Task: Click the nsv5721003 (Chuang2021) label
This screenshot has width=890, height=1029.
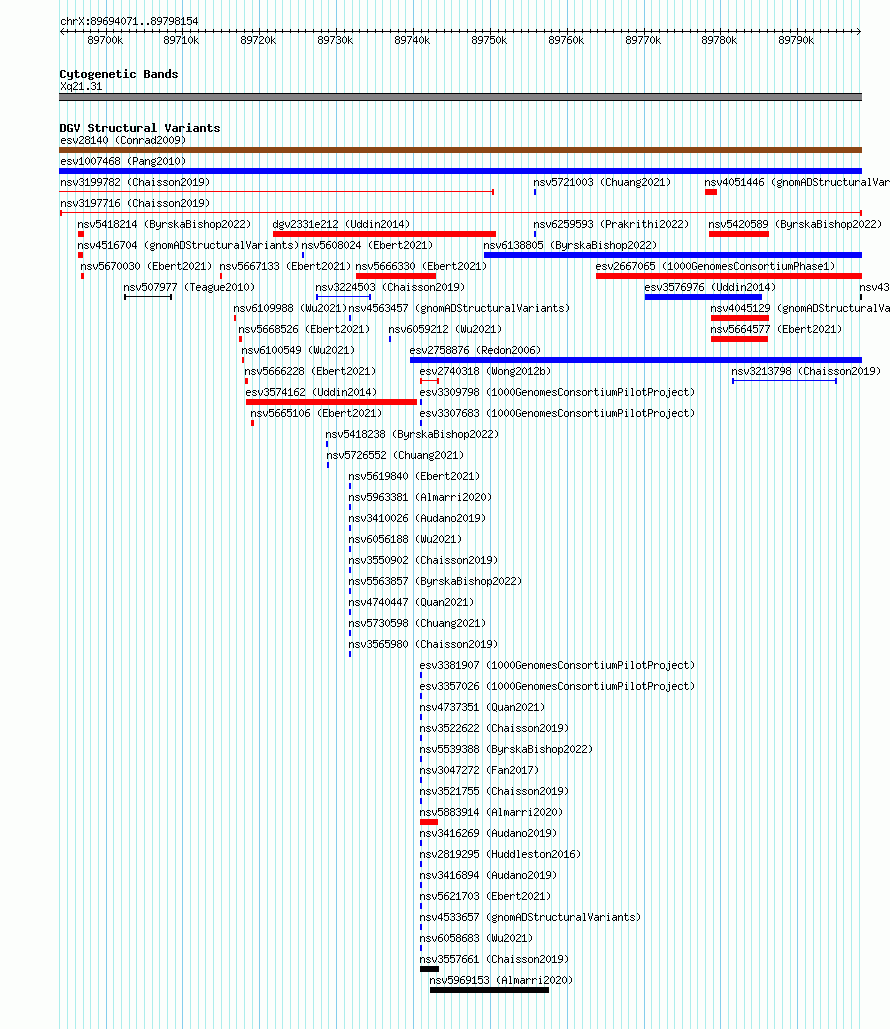Action: pos(602,182)
